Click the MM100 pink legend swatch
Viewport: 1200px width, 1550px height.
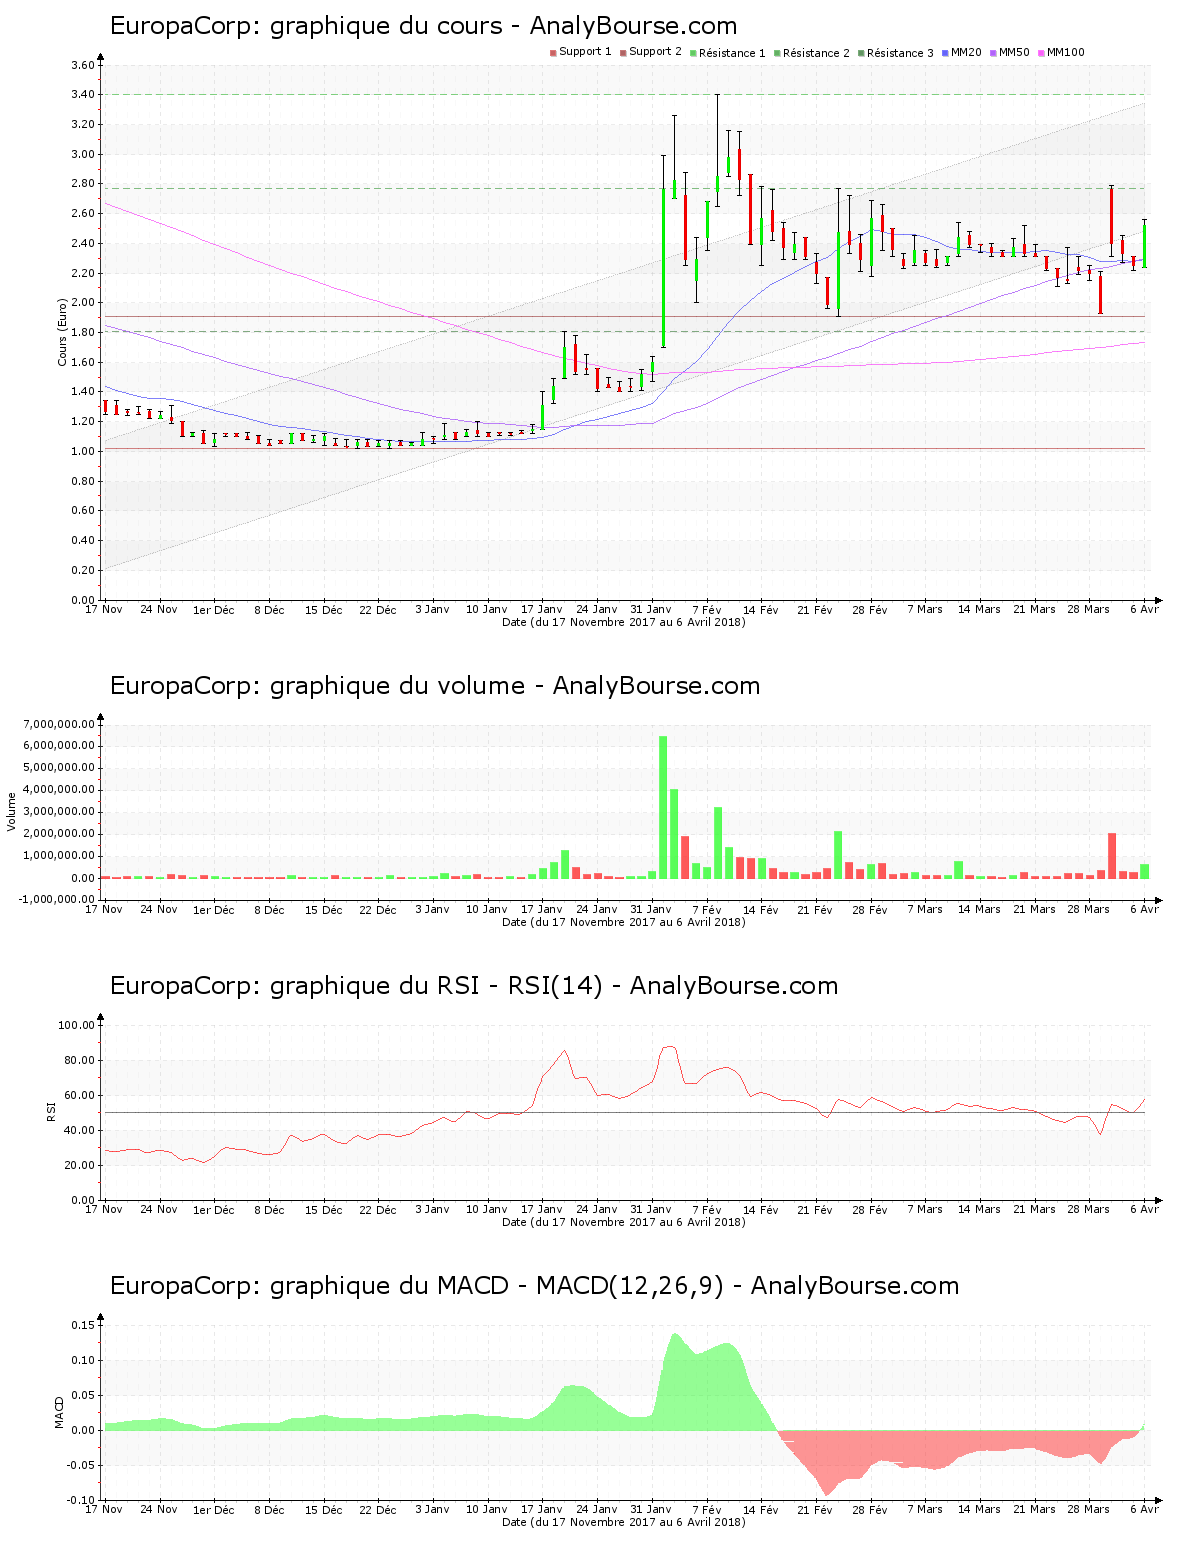(x=1041, y=53)
